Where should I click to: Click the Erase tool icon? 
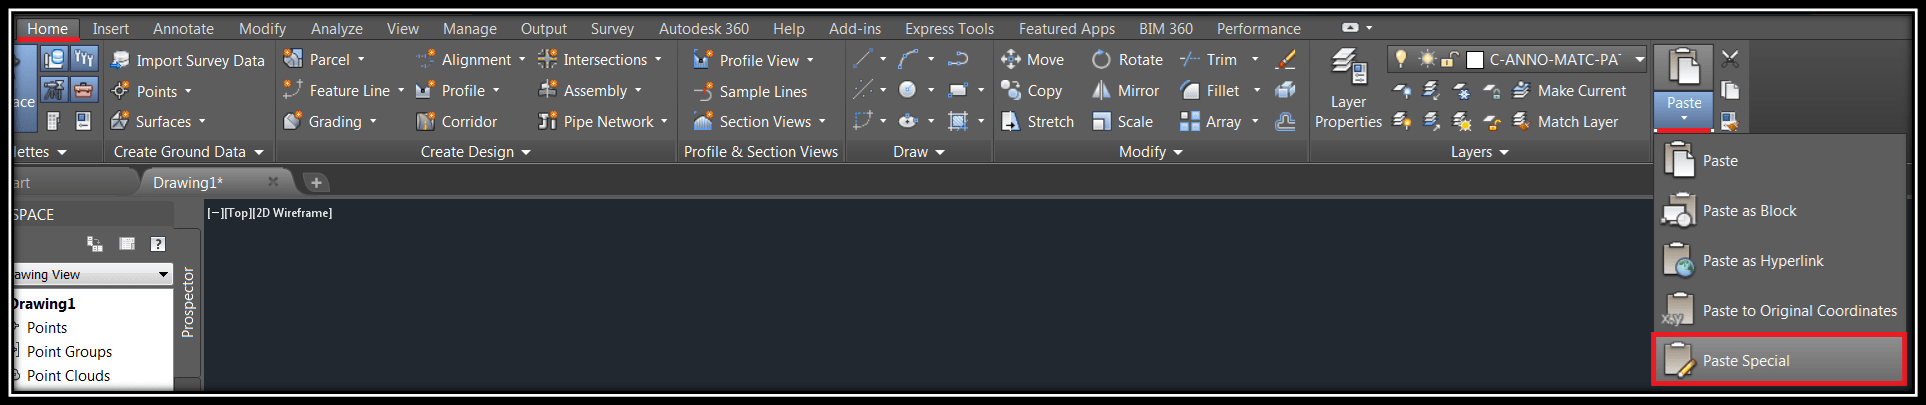[x=1286, y=59]
